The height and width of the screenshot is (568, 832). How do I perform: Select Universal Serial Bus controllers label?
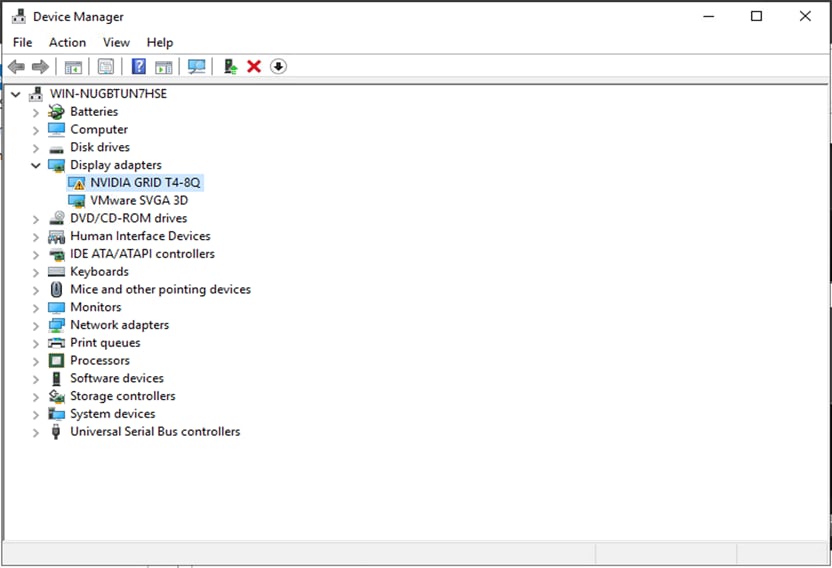pos(155,432)
